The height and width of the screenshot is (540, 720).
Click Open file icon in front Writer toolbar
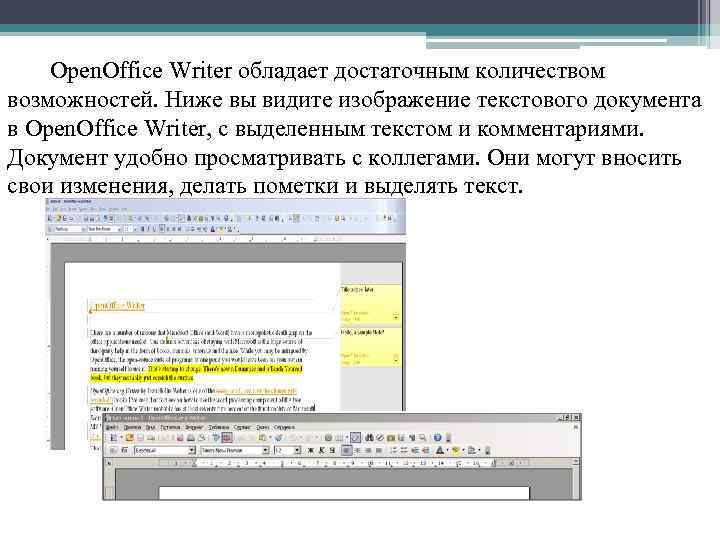[x=129, y=438]
